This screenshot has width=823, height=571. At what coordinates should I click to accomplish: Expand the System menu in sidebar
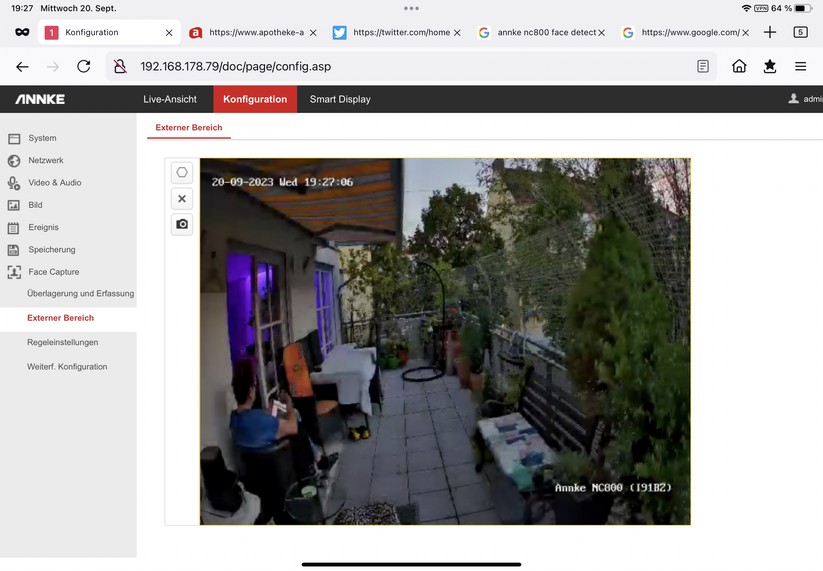coord(42,138)
